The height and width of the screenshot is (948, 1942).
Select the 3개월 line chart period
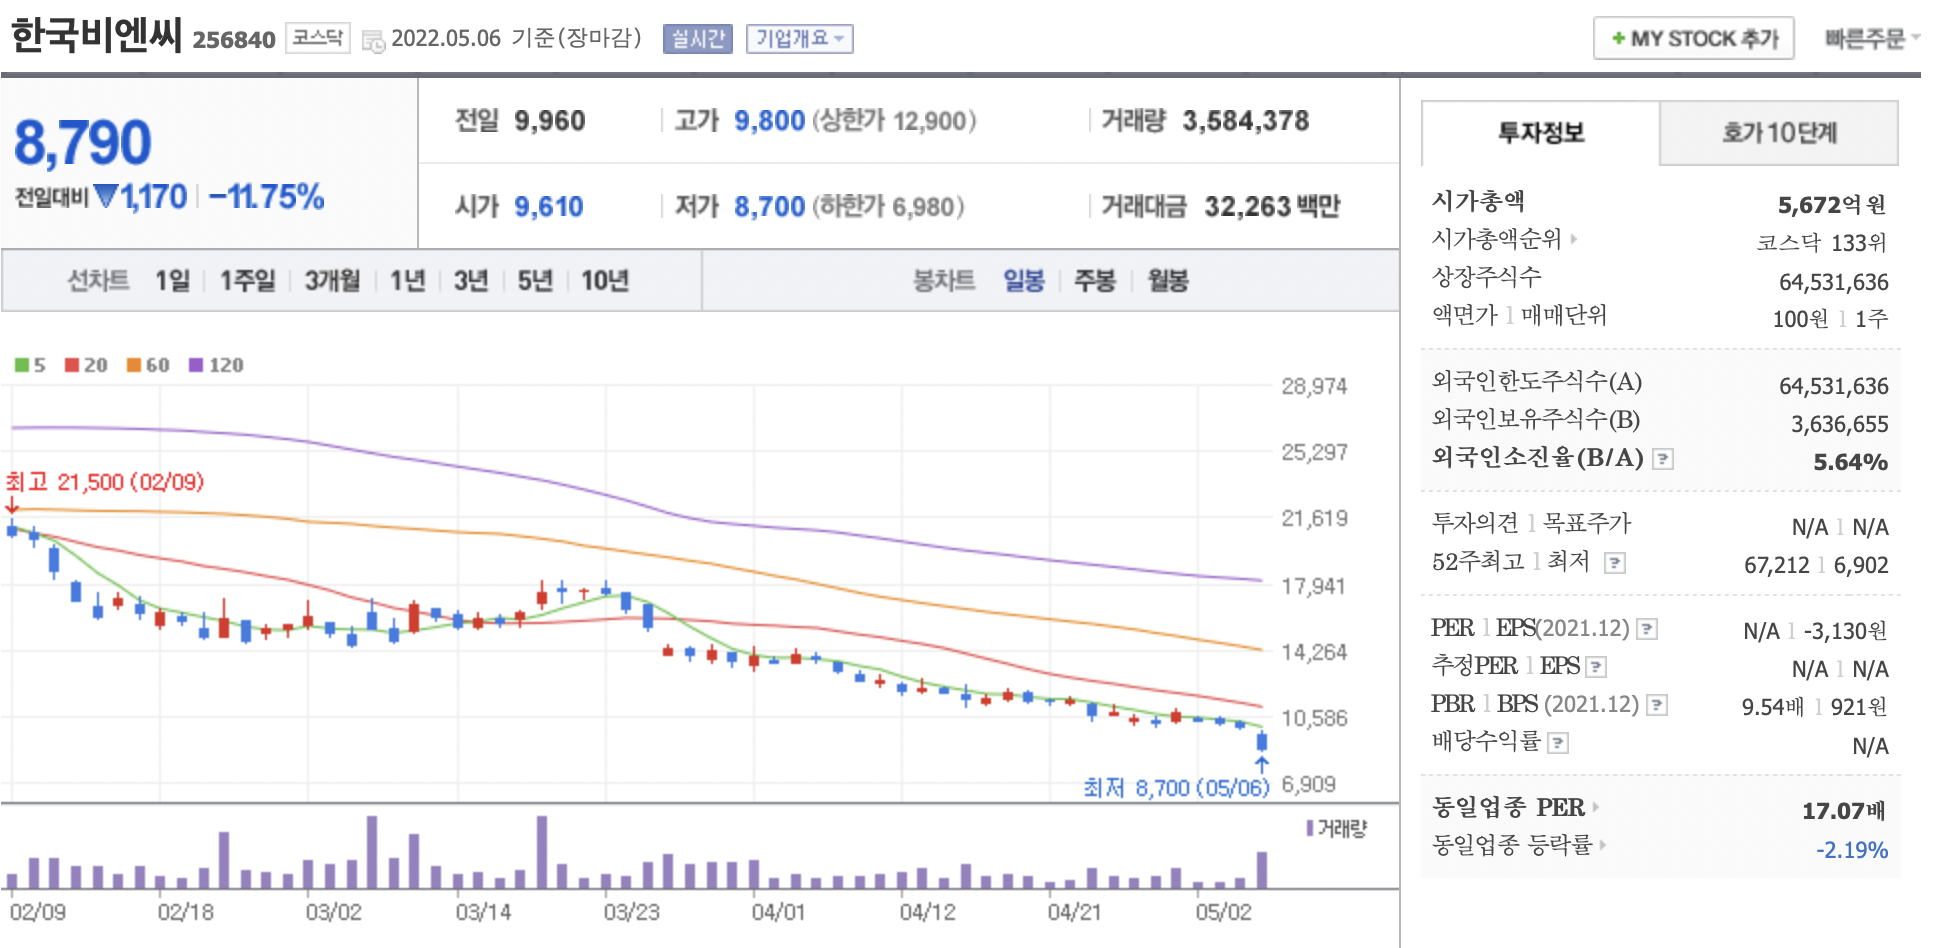[332, 281]
